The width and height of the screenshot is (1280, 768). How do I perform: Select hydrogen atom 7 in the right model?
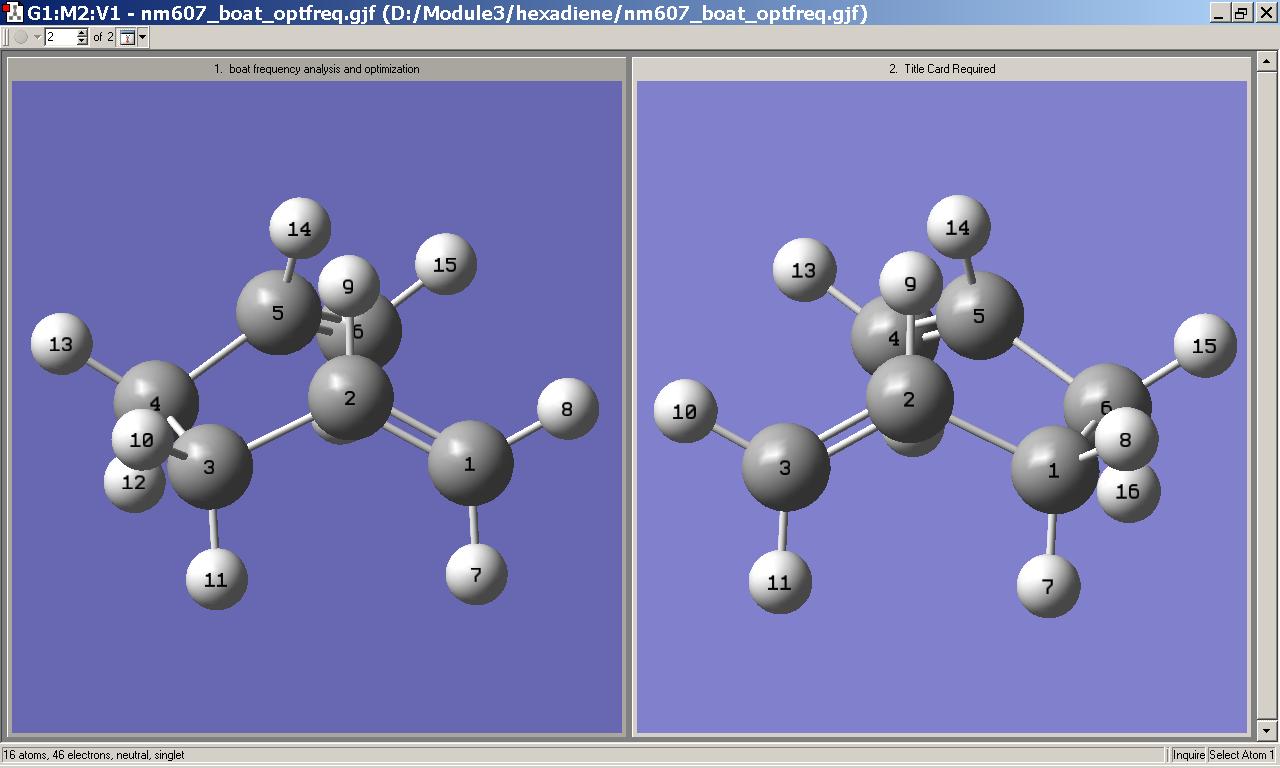[1048, 586]
